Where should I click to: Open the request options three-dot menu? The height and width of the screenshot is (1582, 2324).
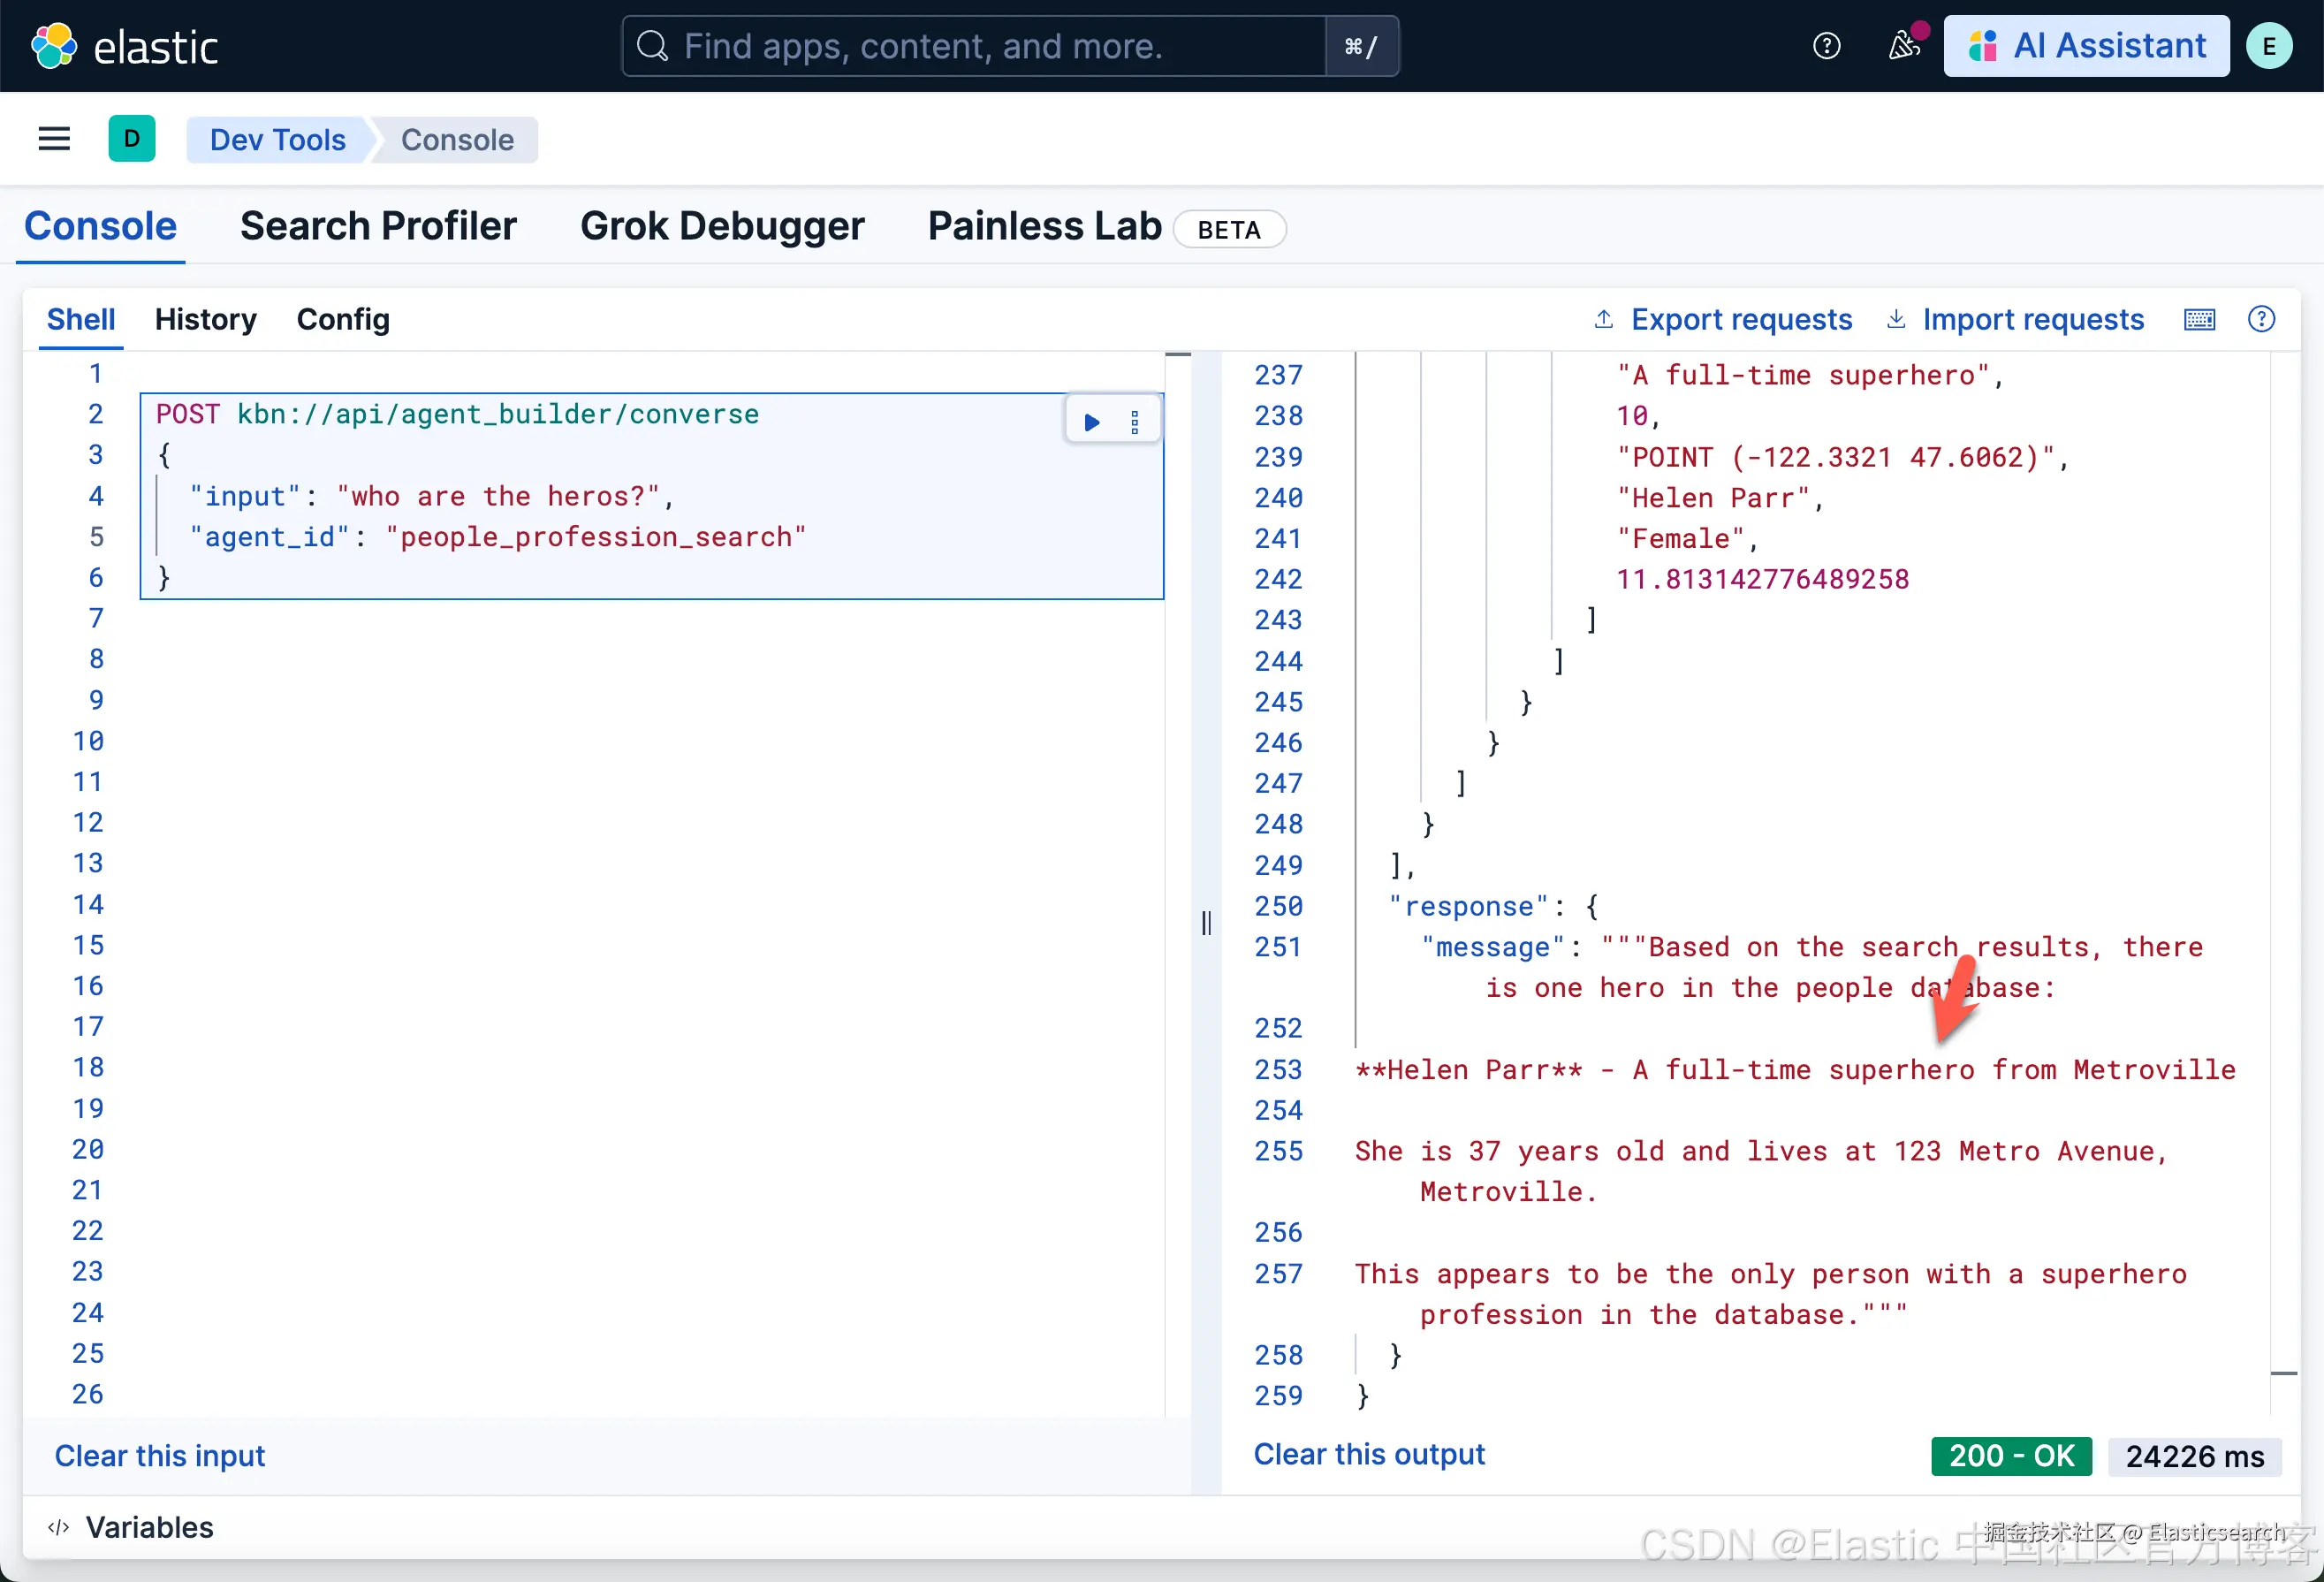pos(1134,423)
